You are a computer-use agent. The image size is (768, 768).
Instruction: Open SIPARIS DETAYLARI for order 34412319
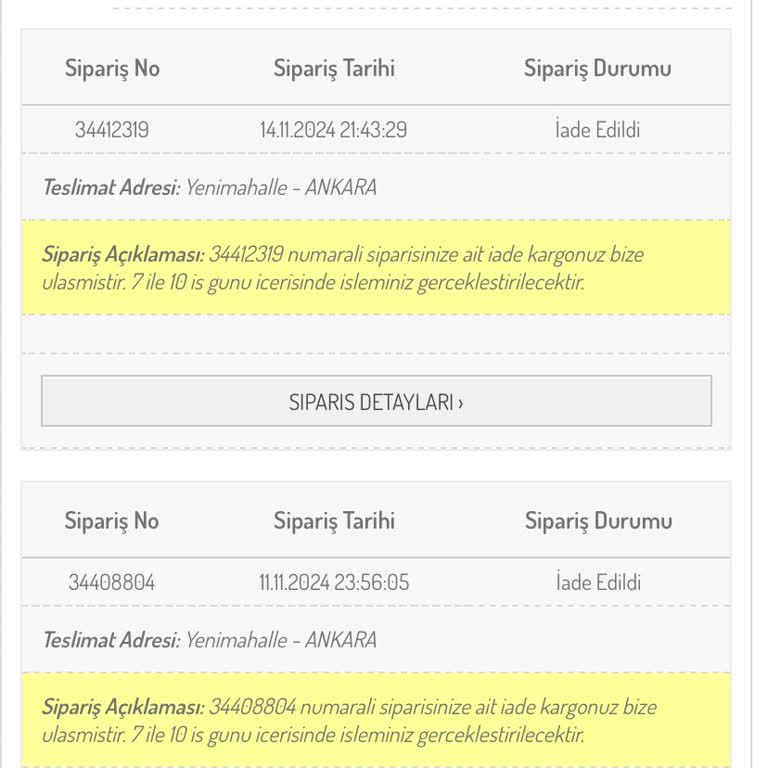pos(376,401)
